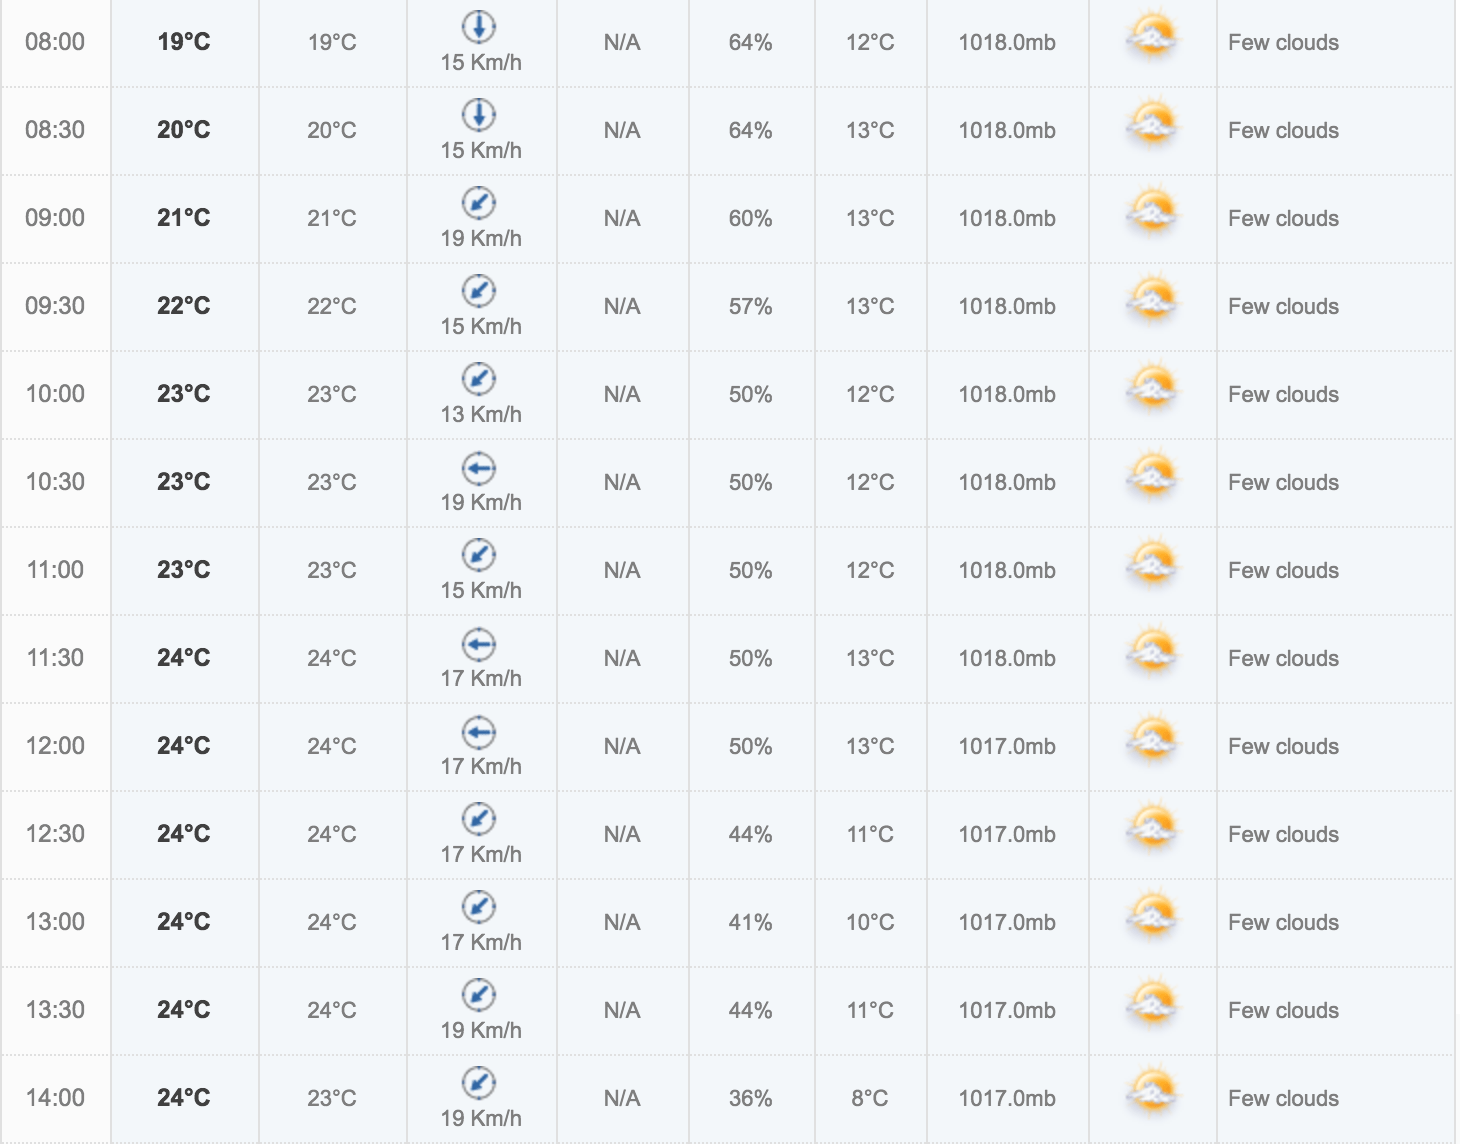Click the 57% humidity at 09:30
Image resolution: width=1460 pixels, height=1144 pixels.
pos(750,306)
